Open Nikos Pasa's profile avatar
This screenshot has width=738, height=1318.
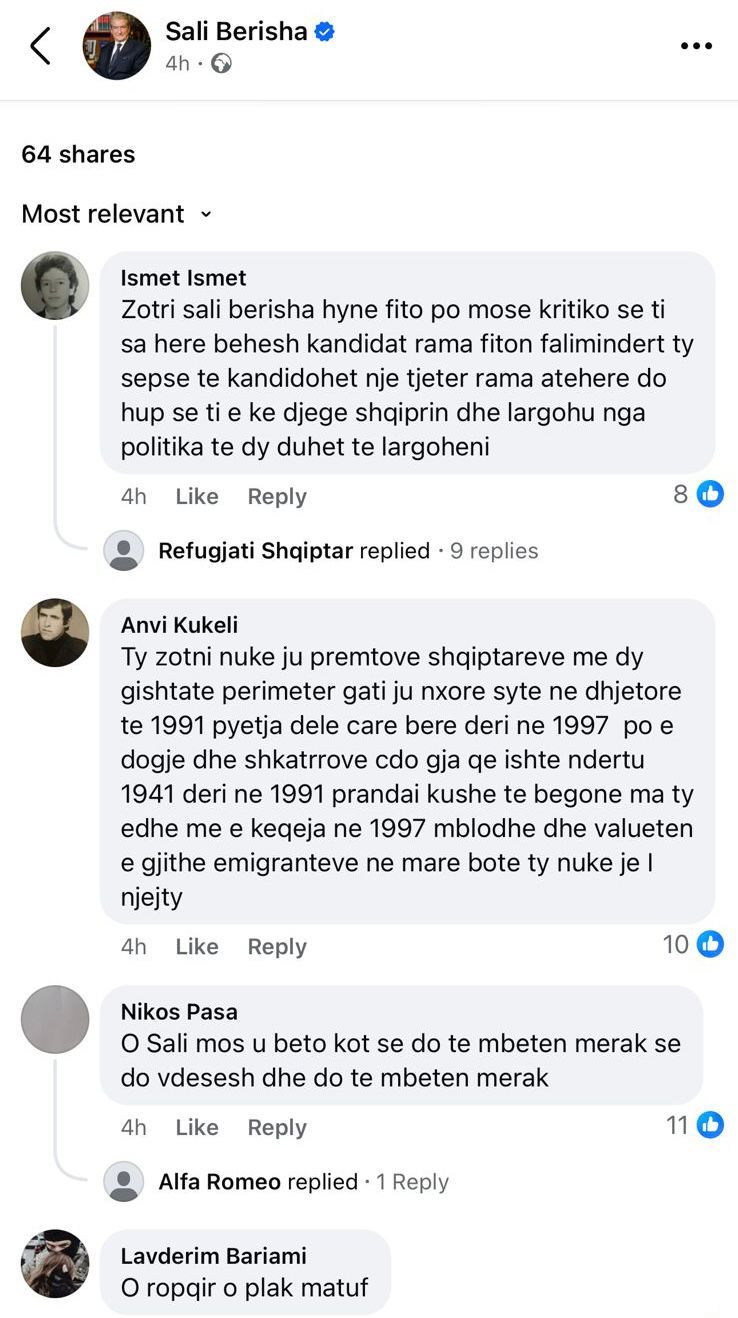[x=55, y=1021]
